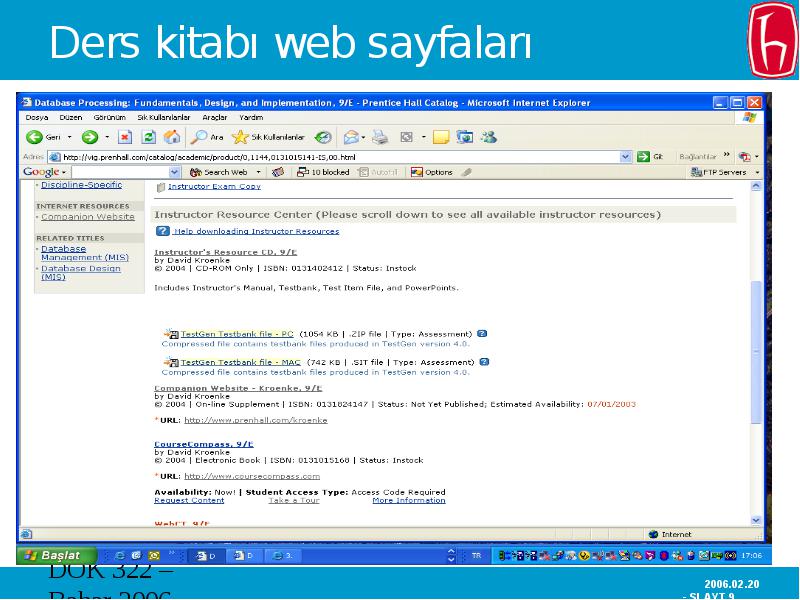The height and width of the screenshot is (600, 800).
Task: Open the Database Management (MIS) link
Action: click(x=85, y=253)
